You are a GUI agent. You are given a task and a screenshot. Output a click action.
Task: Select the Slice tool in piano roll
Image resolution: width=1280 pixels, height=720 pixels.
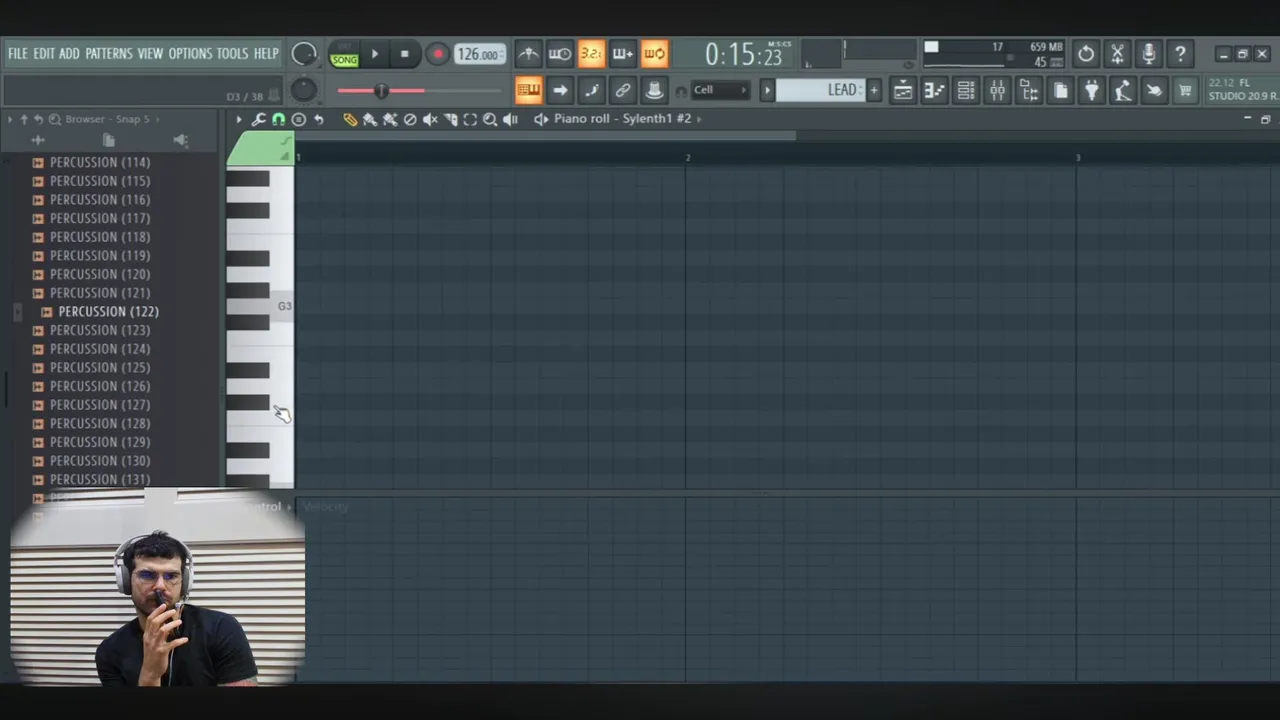pyautogui.click(x=450, y=119)
